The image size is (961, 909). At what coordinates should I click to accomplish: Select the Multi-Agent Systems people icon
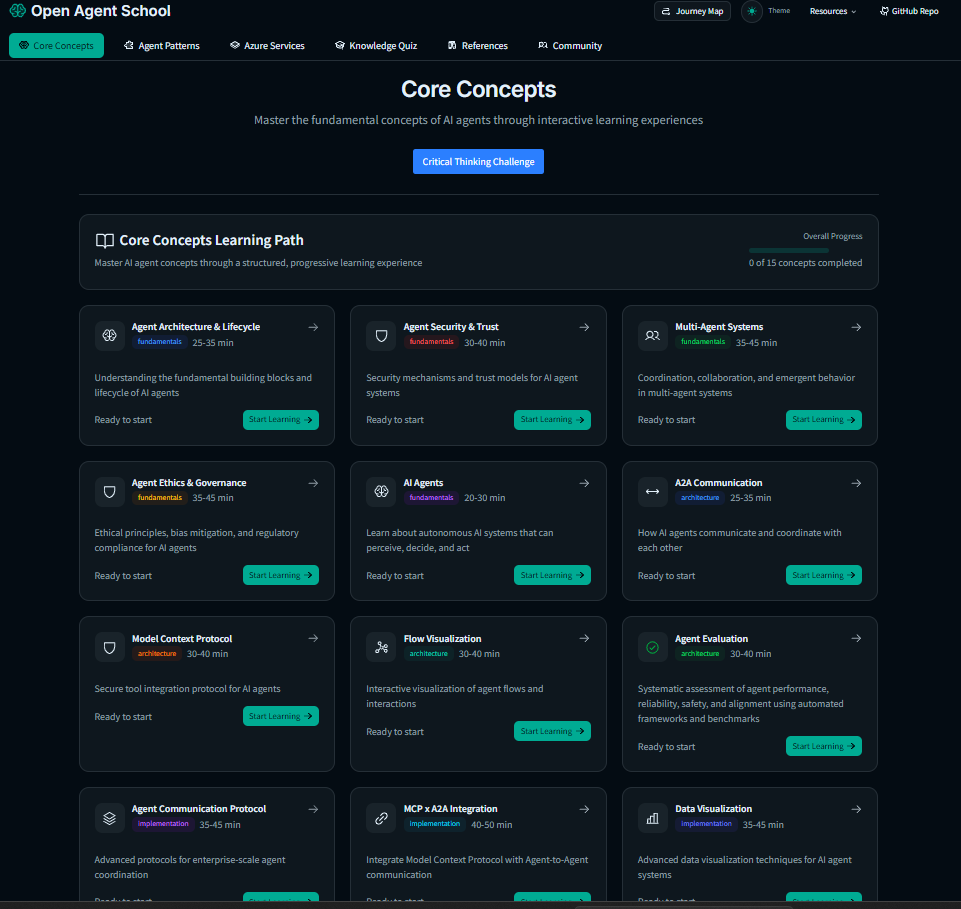(652, 335)
